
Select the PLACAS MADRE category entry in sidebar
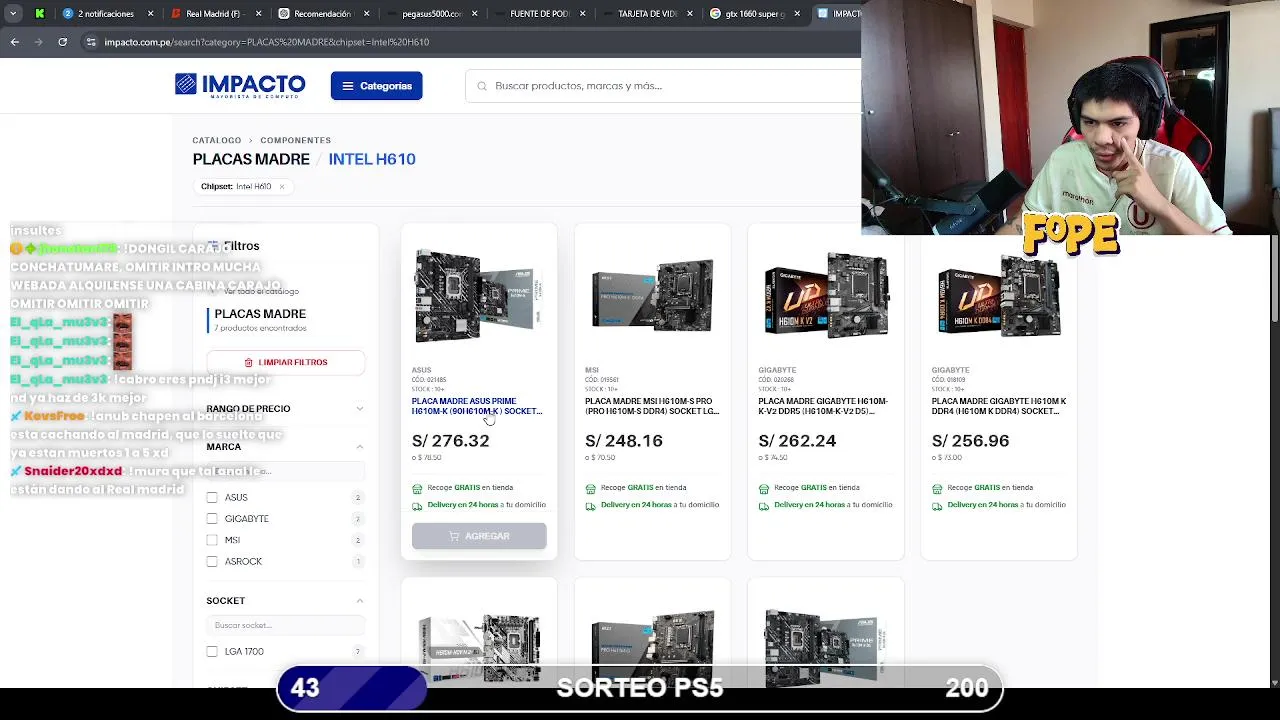pos(260,314)
